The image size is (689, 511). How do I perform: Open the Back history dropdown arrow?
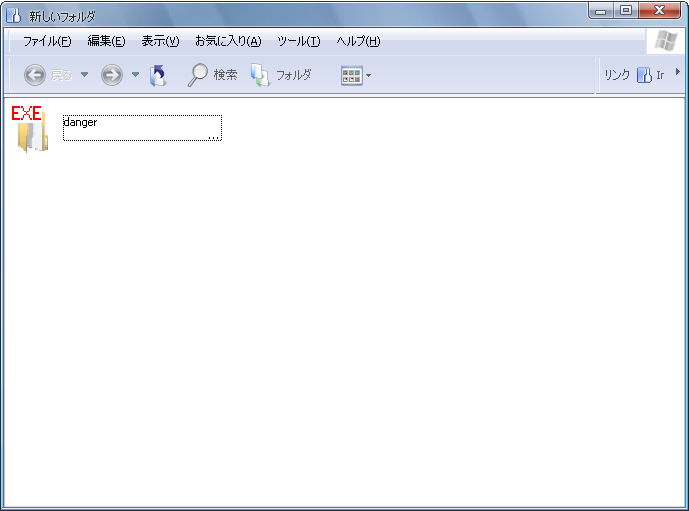[x=84, y=75]
